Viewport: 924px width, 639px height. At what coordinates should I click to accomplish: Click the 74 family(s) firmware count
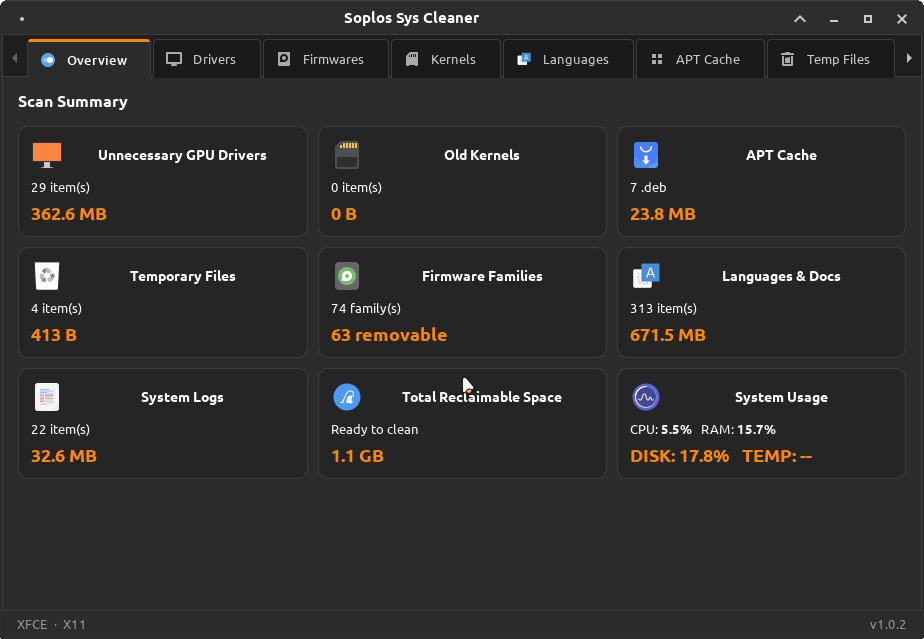(x=366, y=308)
